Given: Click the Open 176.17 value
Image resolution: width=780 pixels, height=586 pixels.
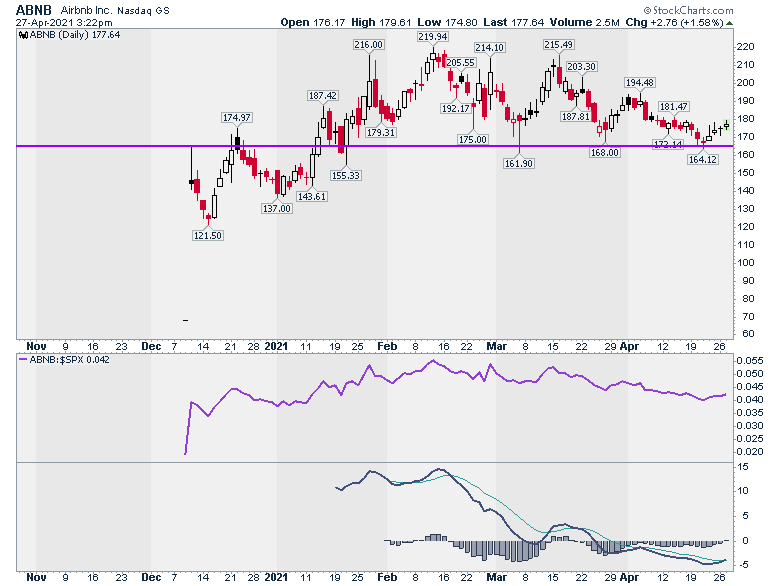Looking at the screenshot, I should [x=313, y=22].
